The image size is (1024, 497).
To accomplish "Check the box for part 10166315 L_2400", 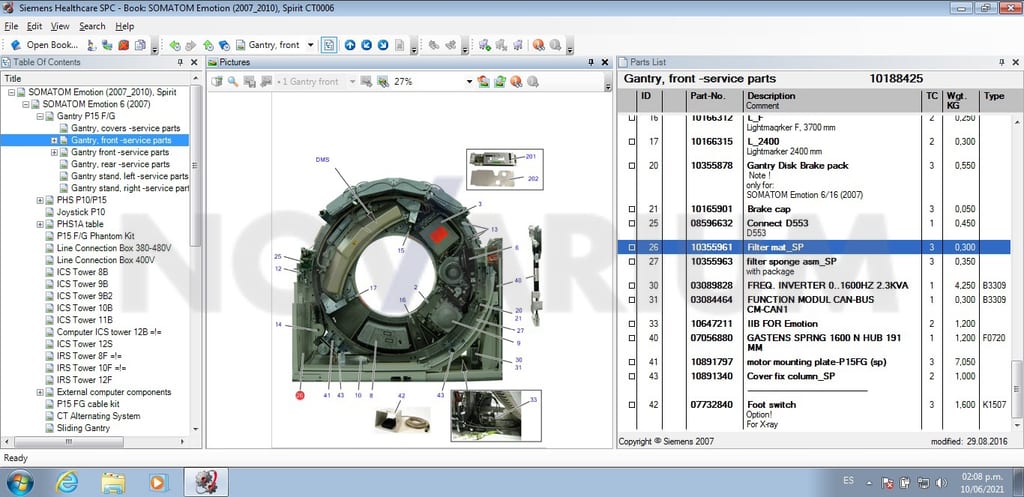I will (x=632, y=142).
